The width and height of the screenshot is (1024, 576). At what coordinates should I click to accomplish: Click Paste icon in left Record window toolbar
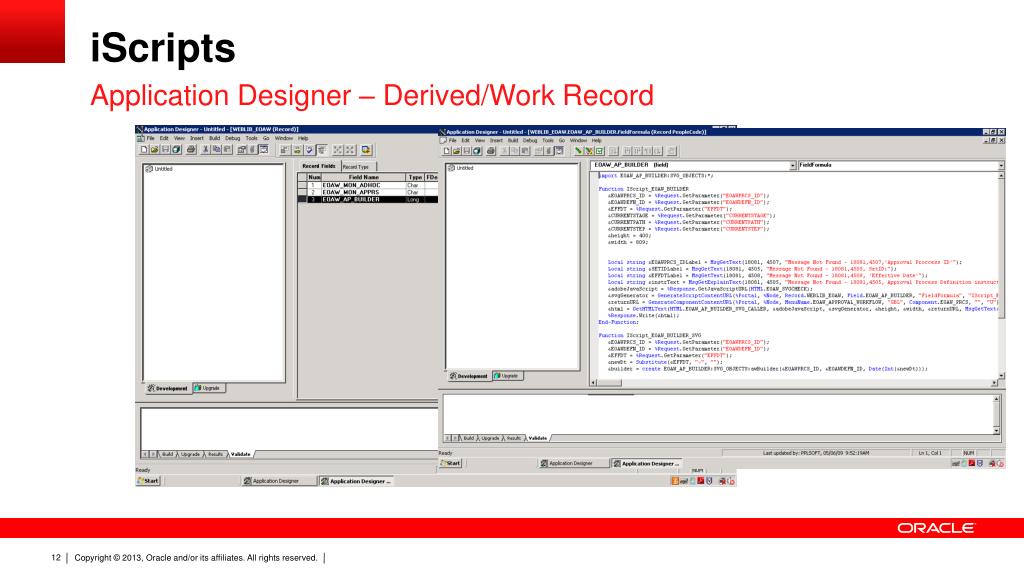tap(227, 150)
